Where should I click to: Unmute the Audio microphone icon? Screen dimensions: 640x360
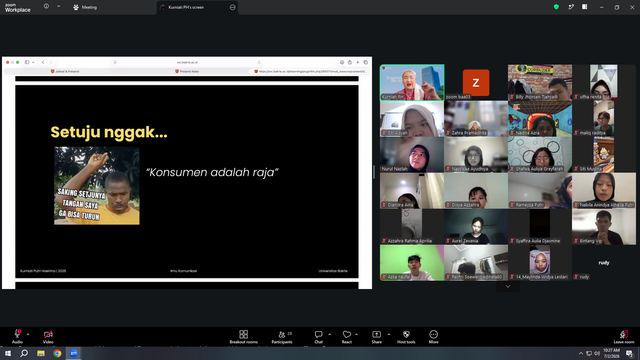(17, 334)
